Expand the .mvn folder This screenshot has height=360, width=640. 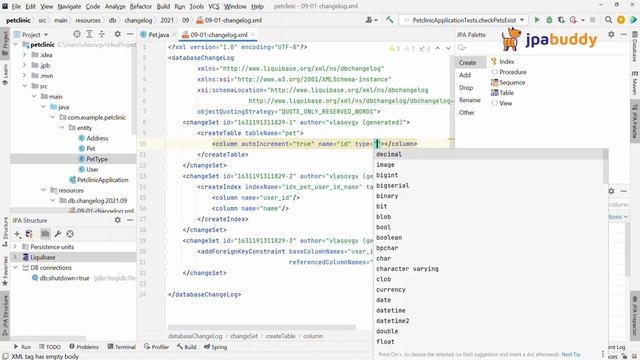click(25, 76)
